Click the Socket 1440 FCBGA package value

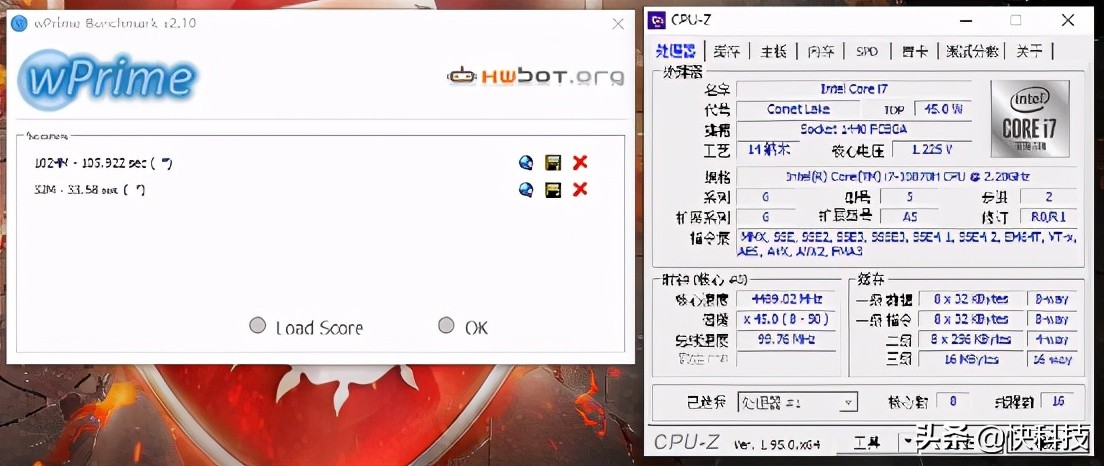[x=854, y=130]
